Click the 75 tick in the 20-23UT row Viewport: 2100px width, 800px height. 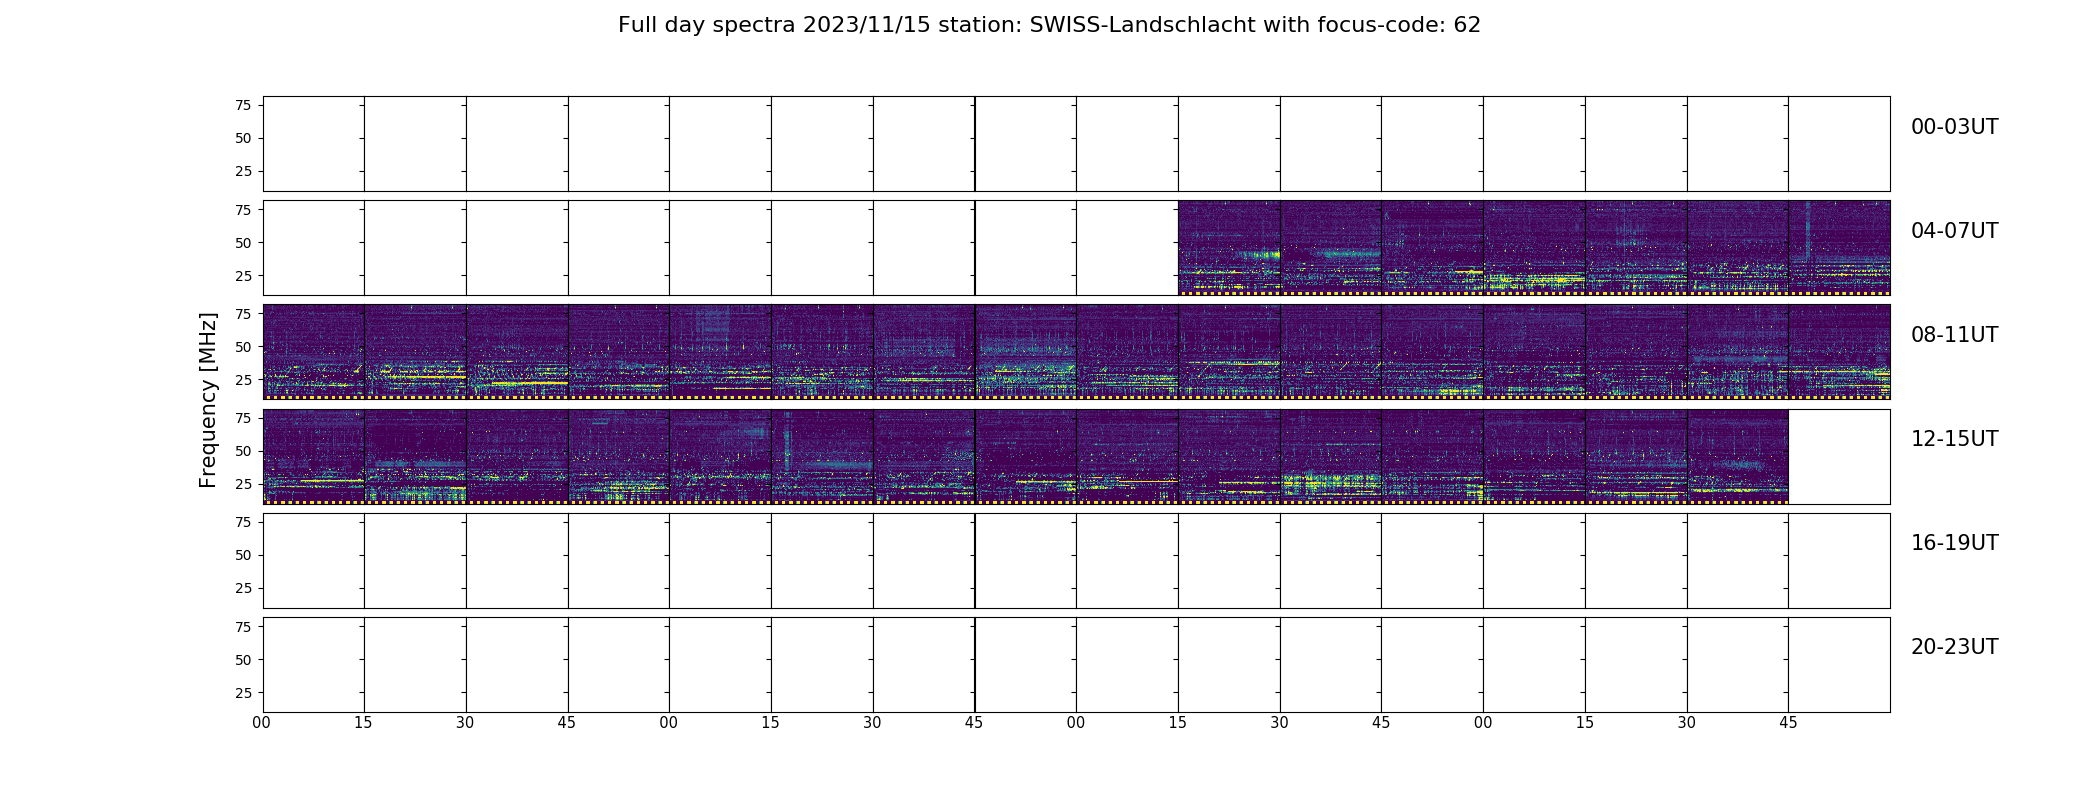tap(243, 626)
